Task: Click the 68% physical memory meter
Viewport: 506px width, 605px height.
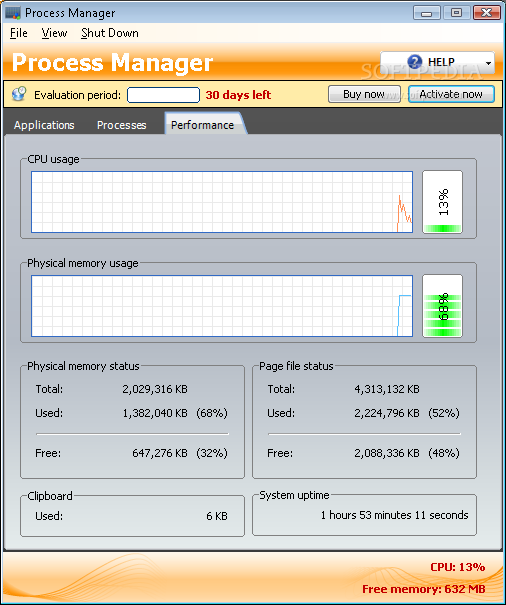Action: tap(442, 306)
